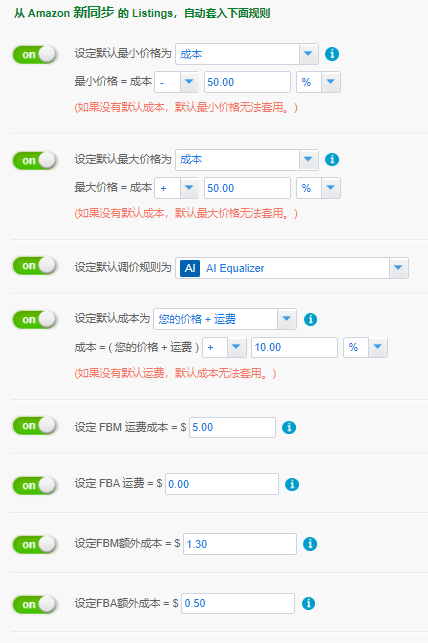Turn off default repricing rule toggle
Screen dimensions: 428x643
[x=34, y=266]
